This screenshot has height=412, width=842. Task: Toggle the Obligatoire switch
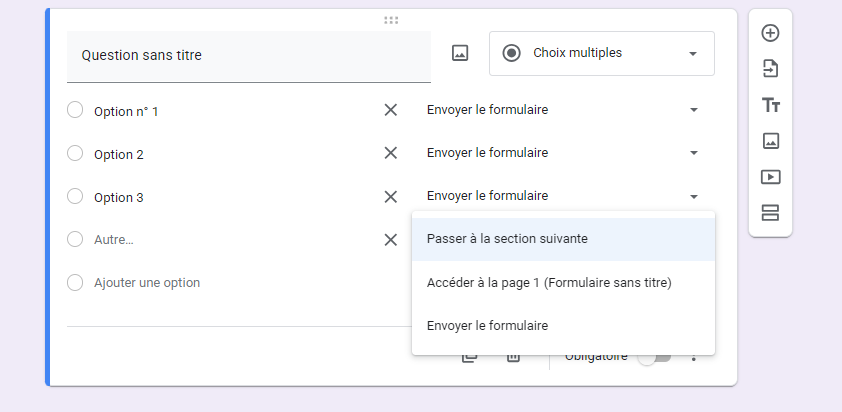pos(654,357)
